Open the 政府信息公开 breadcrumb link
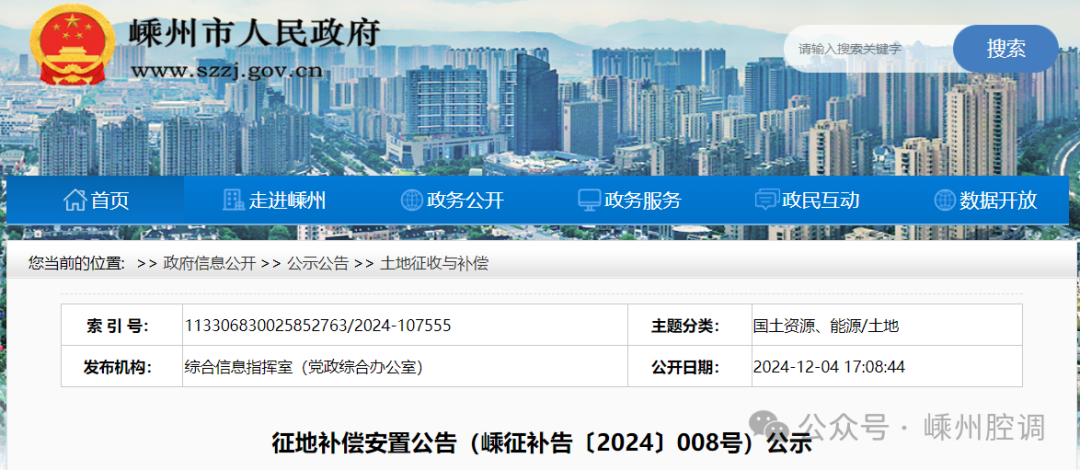The image size is (1080, 470). tap(209, 264)
